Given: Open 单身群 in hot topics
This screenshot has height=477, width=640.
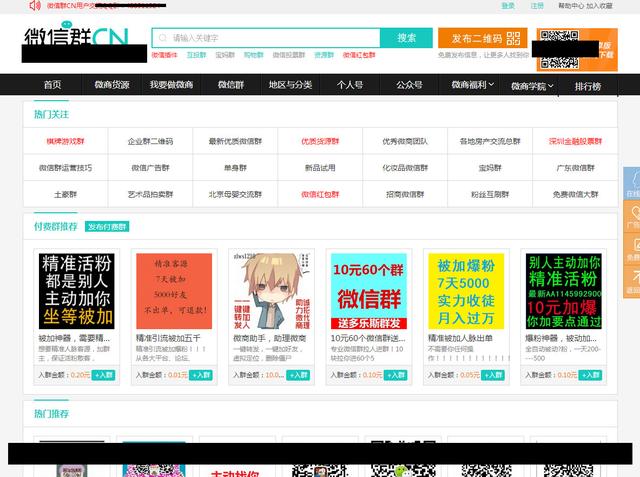Looking at the screenshot, I should (x=235, y=168).
